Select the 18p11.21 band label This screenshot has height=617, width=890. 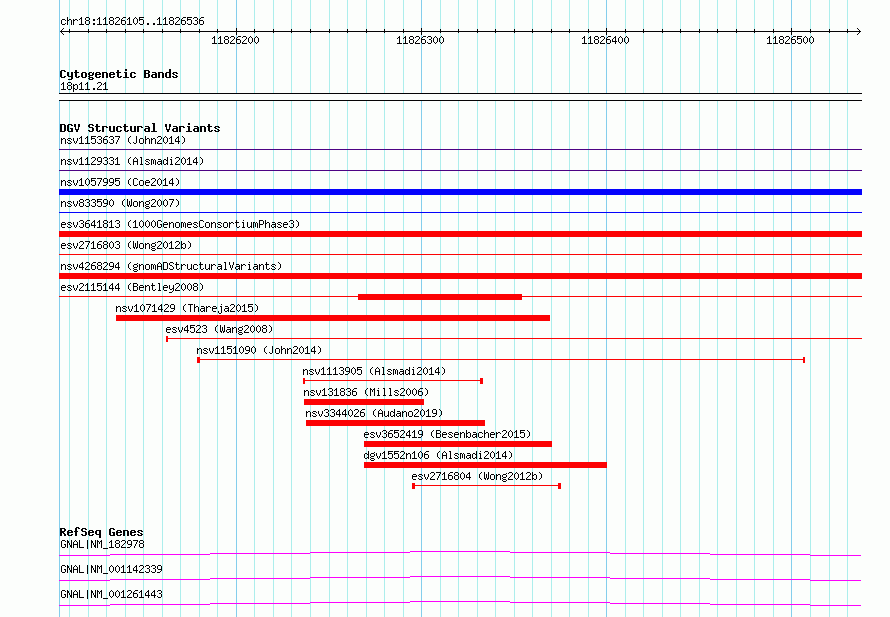pyautogui.click(x=84, y=86)
